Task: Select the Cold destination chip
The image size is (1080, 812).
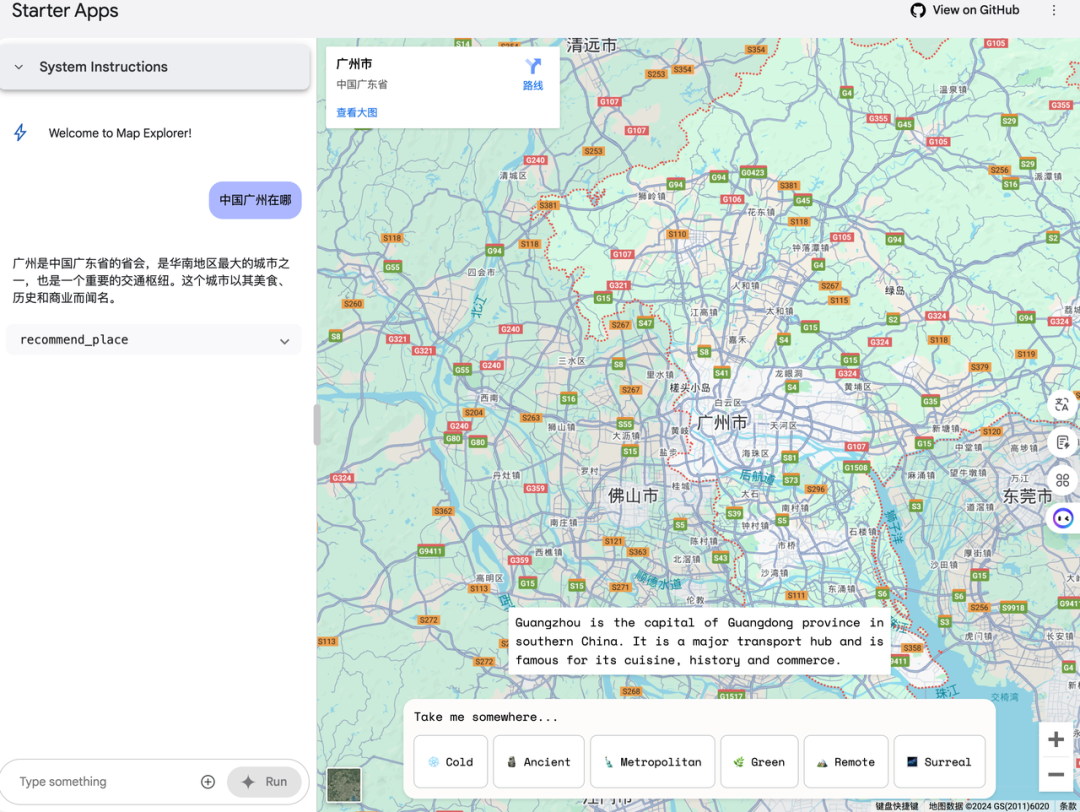Action: tap(450, 762)
